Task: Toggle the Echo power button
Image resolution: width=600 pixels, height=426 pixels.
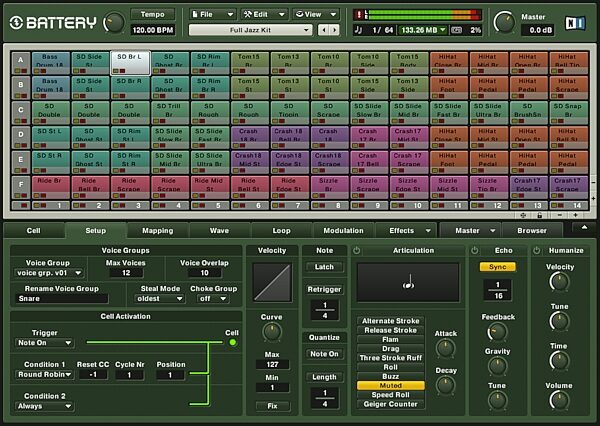Action: [x=474, y=250]
